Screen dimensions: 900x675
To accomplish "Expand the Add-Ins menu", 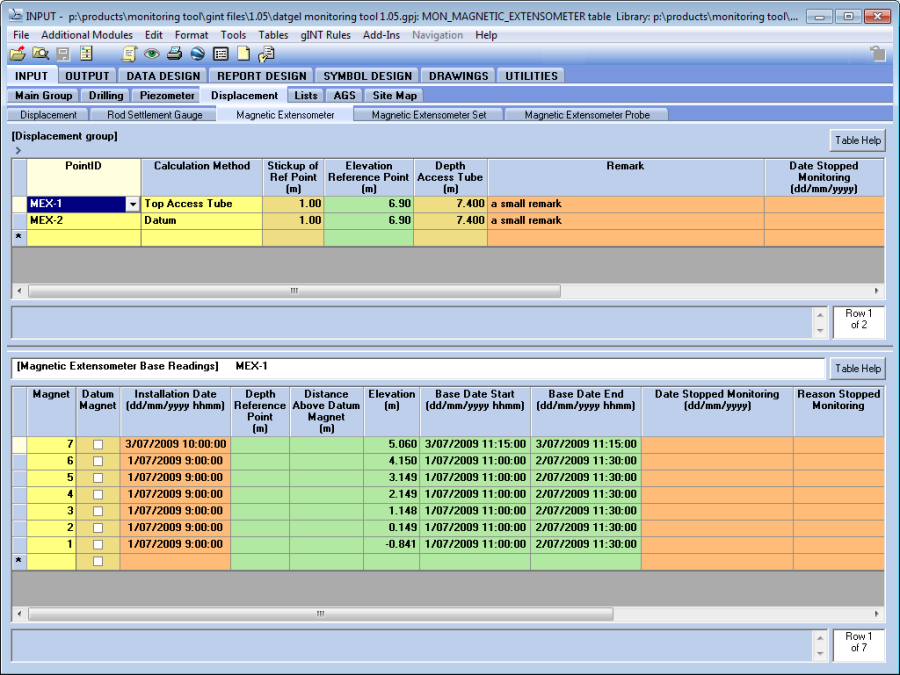I will click(380, 35).
